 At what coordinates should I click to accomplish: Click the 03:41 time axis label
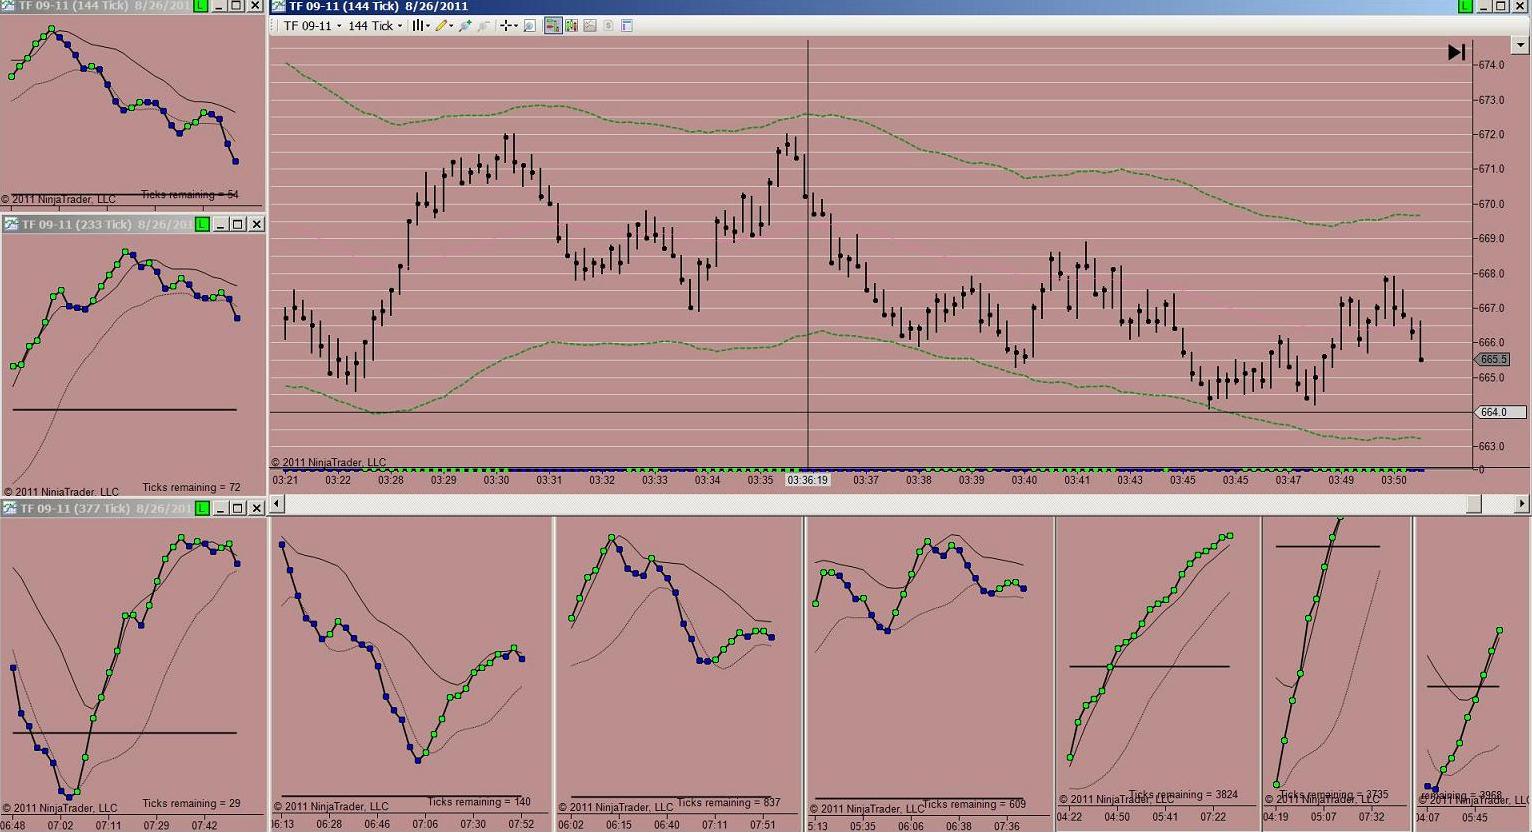point(1077,480)
